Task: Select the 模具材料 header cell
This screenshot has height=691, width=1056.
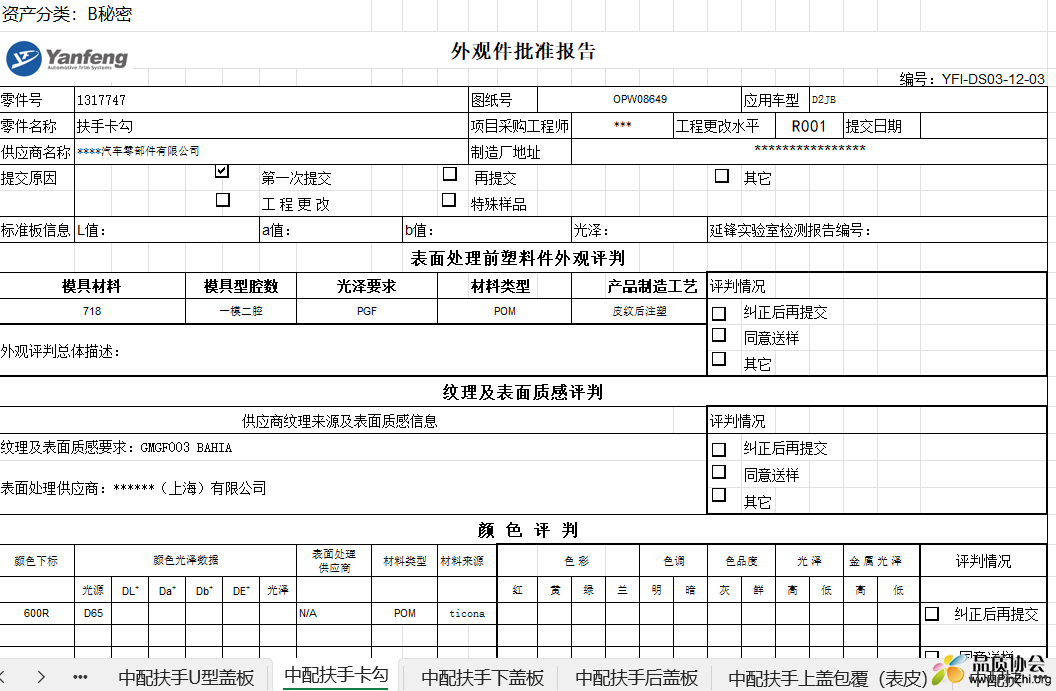Action: [92, 286]
